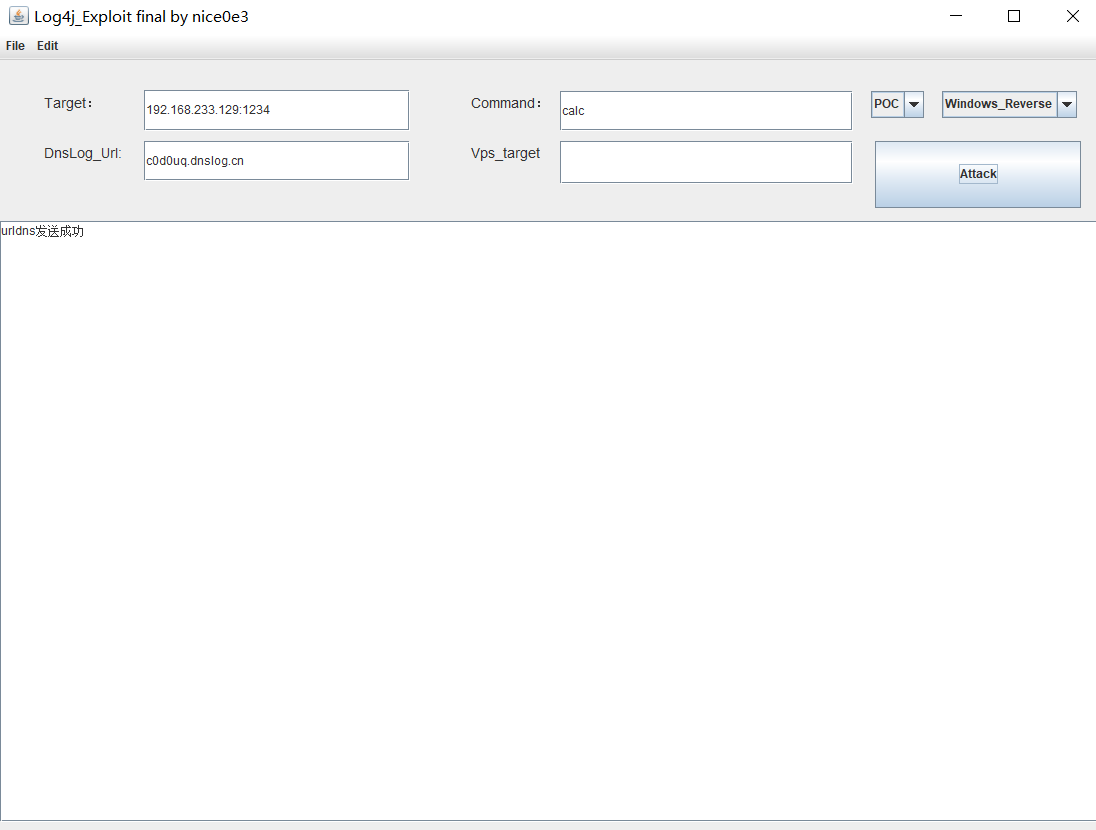Click the urldns发送成功 output text
Screen dimensions: 1096x830
point(43,231)
